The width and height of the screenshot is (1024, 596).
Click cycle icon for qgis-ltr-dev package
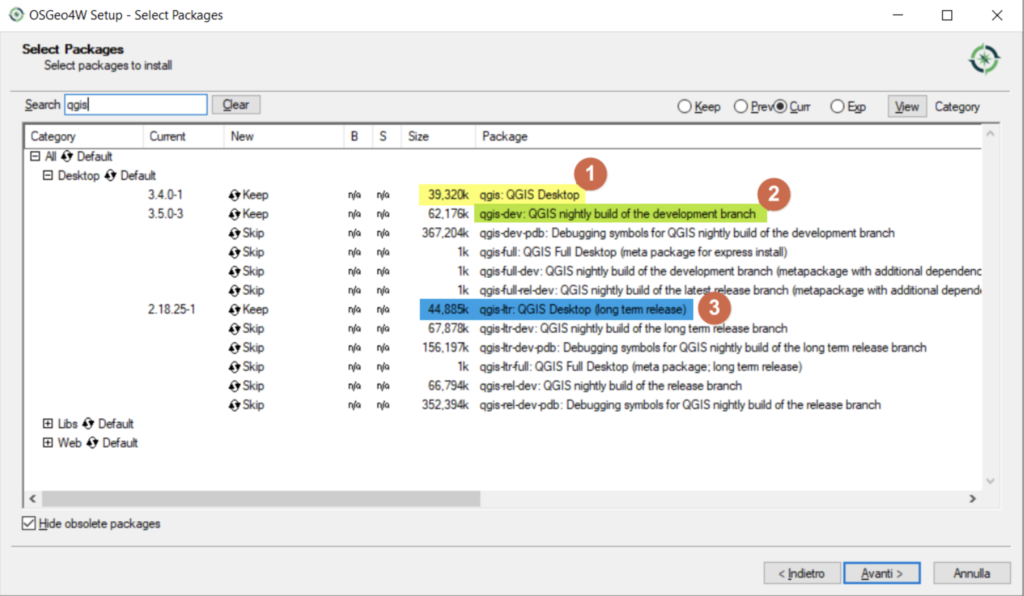click(x=234, y=328)
